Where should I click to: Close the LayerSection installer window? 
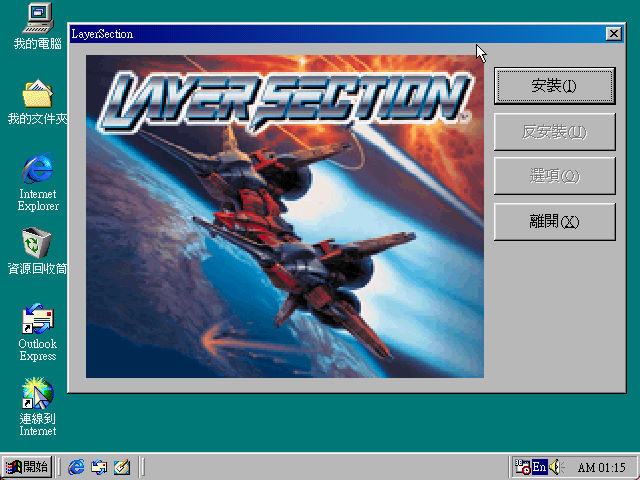coord(613,33)
